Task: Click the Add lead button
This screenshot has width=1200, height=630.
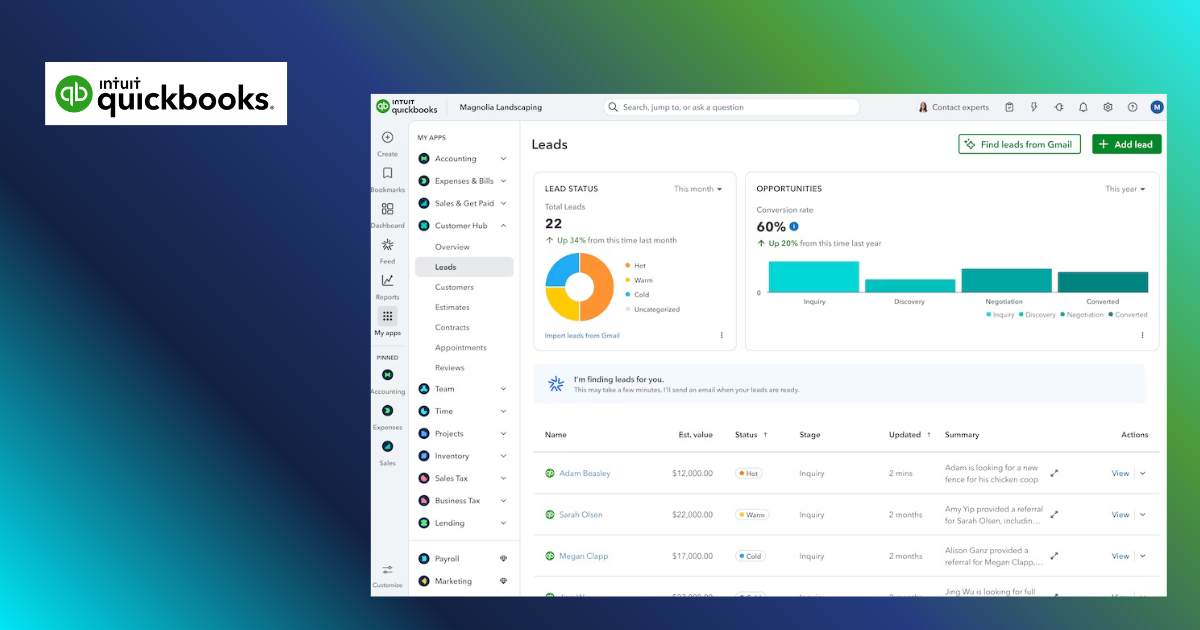Action: [x=1126, y=144]
